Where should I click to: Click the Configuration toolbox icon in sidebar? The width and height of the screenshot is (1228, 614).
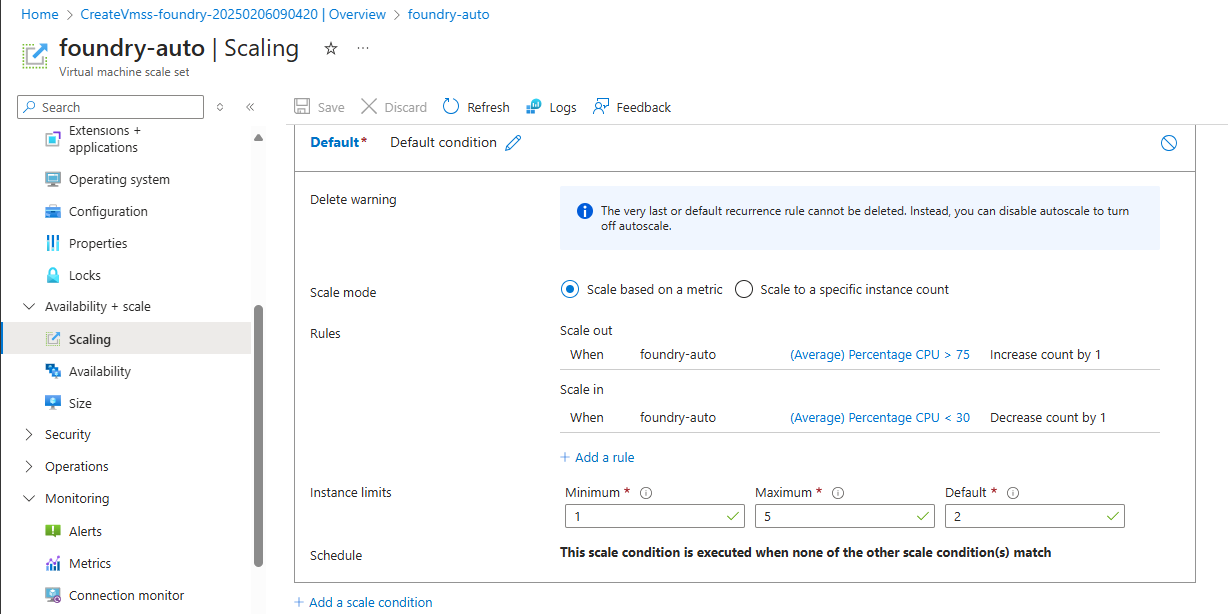tap(53, 212)
